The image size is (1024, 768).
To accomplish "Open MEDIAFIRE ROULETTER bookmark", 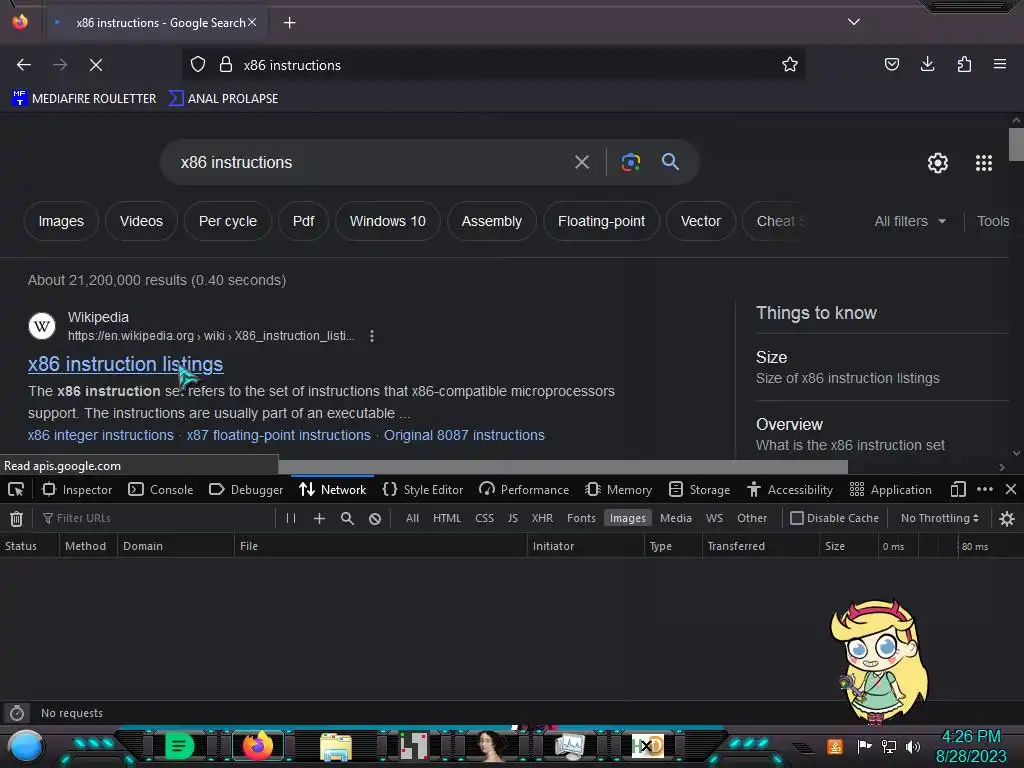I will (84, 99).
